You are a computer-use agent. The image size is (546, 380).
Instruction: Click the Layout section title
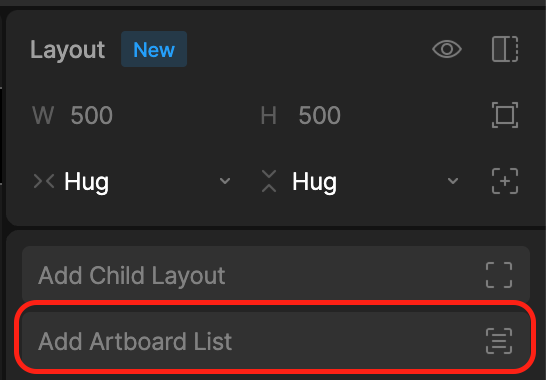(68, 50)
